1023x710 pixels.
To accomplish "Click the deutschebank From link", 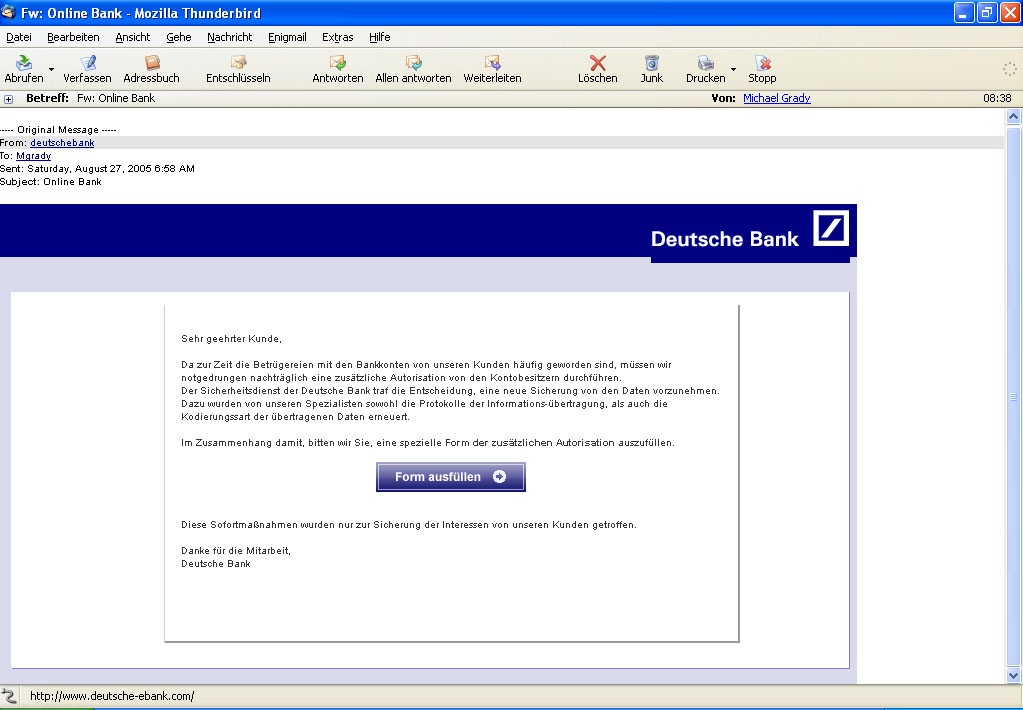I will [62, 143].
